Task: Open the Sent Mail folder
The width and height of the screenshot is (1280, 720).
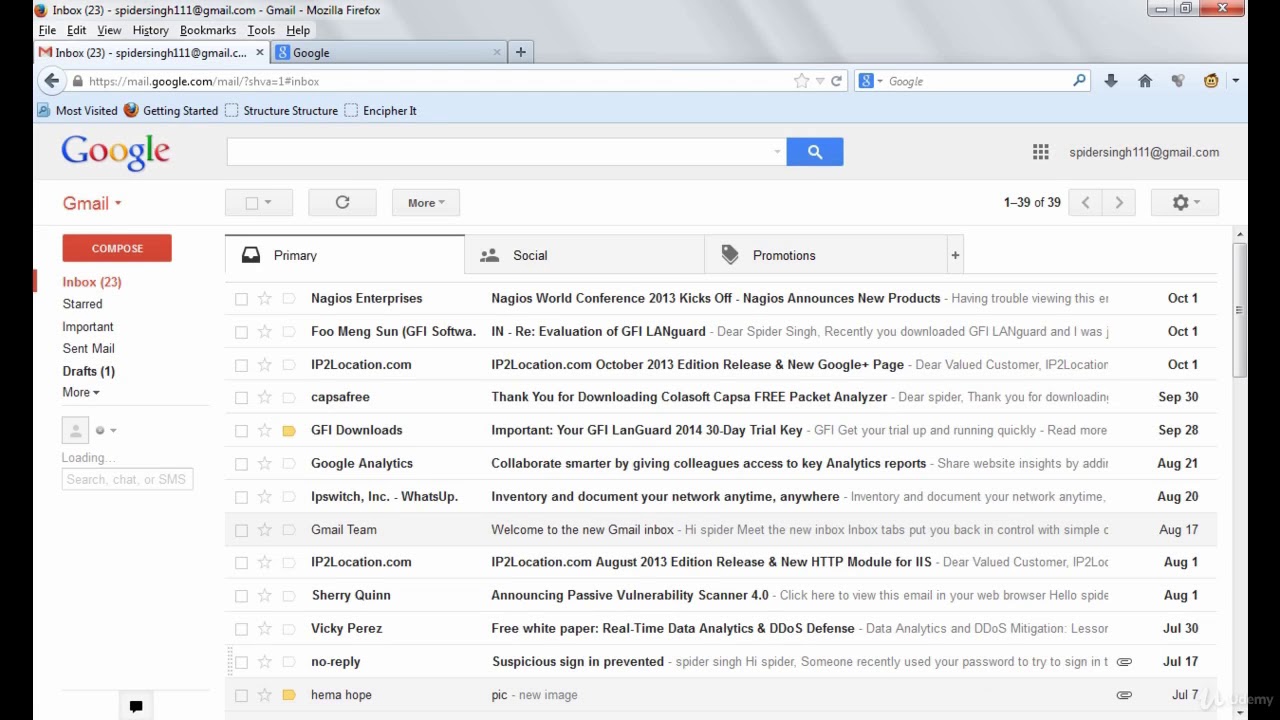Action: pyautogui.click(x=88, y=348)
